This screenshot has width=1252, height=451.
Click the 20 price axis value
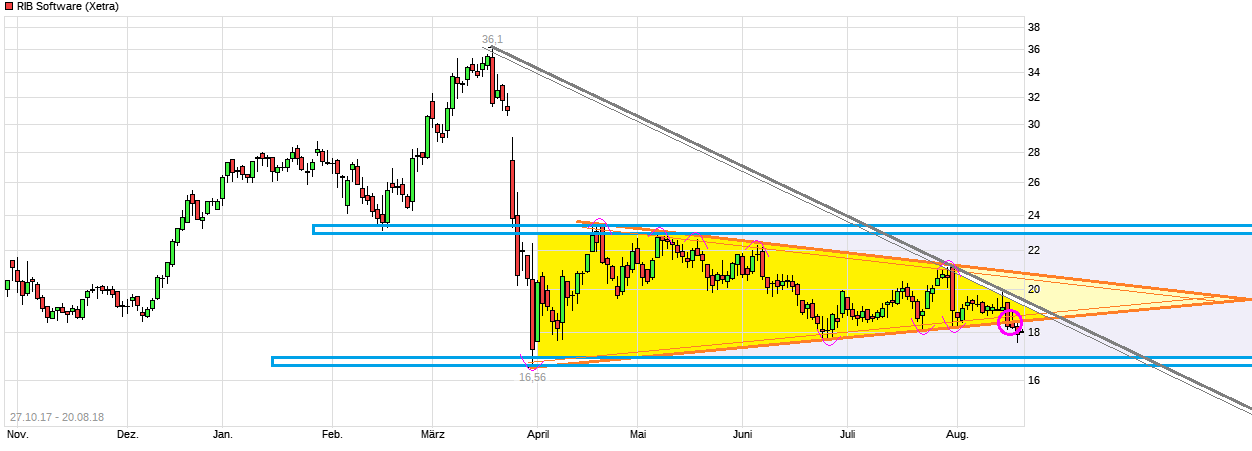click(x=1034, y=289)
